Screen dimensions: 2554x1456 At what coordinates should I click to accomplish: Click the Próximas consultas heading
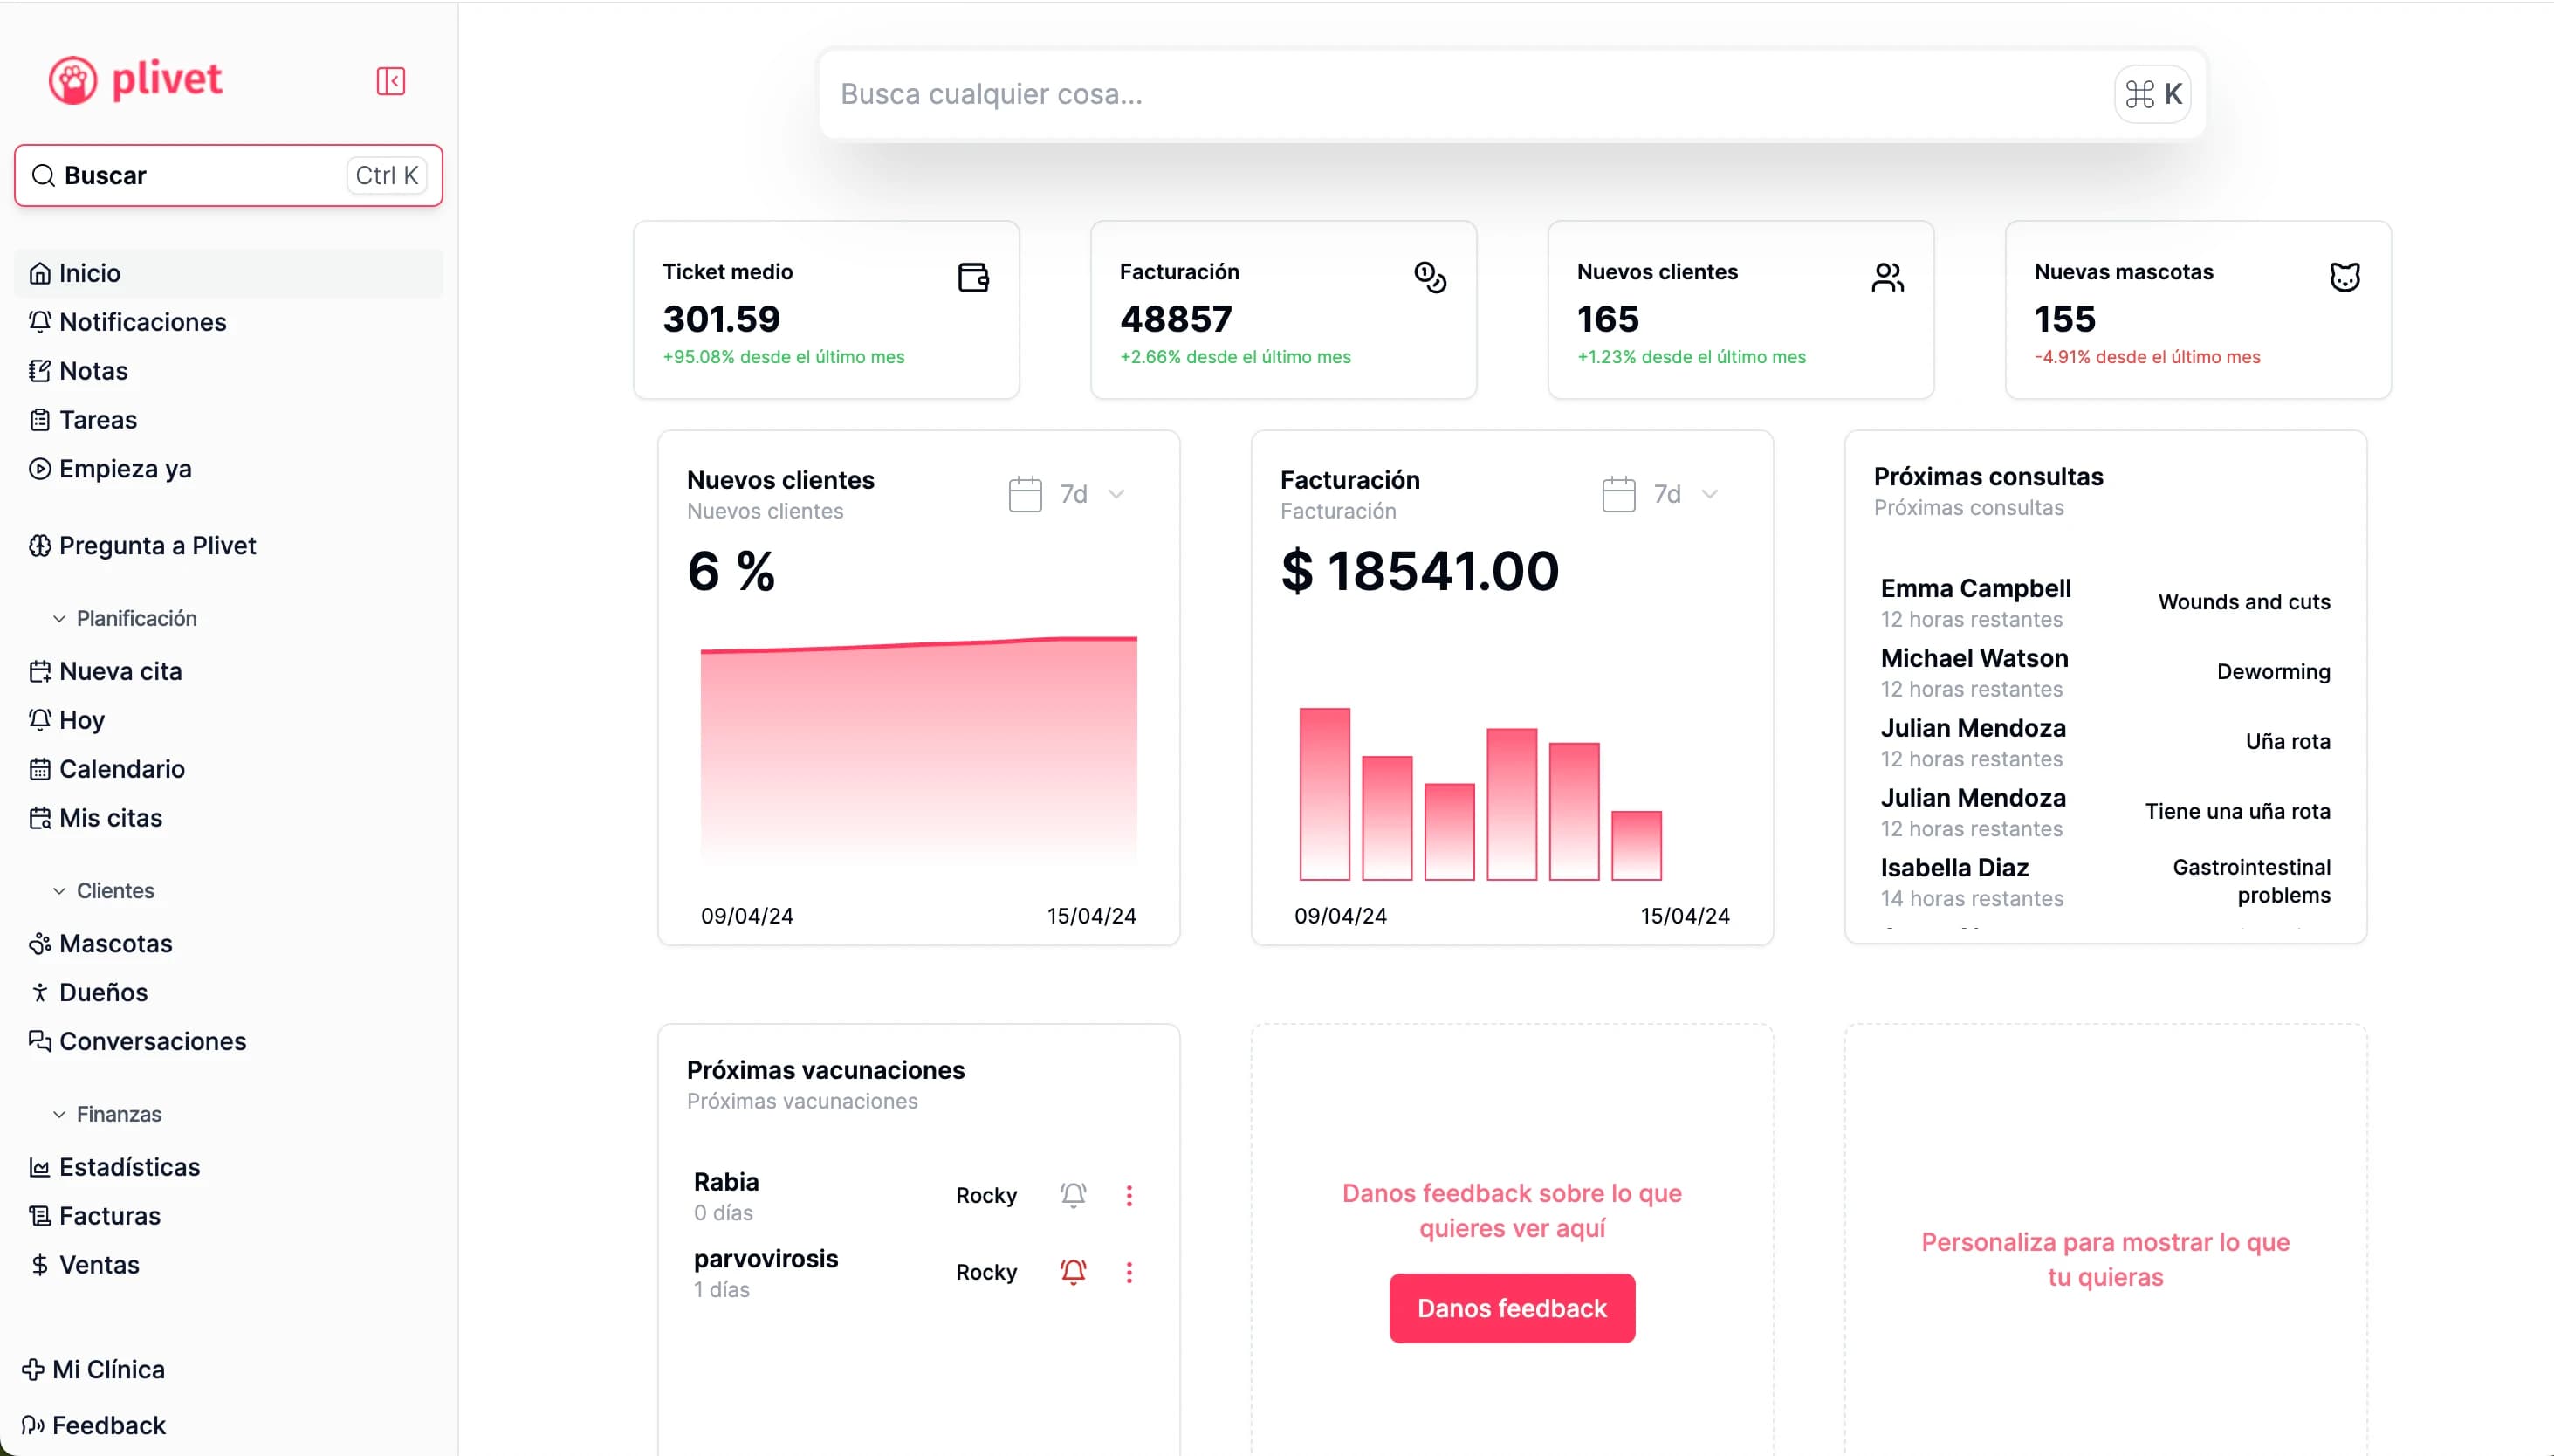1988,477
